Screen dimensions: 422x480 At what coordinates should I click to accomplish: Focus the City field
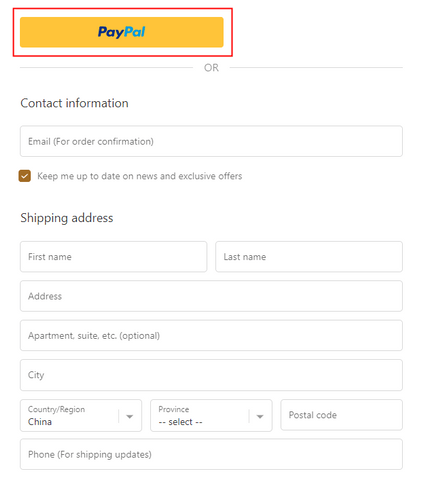(x=211, y=375)
